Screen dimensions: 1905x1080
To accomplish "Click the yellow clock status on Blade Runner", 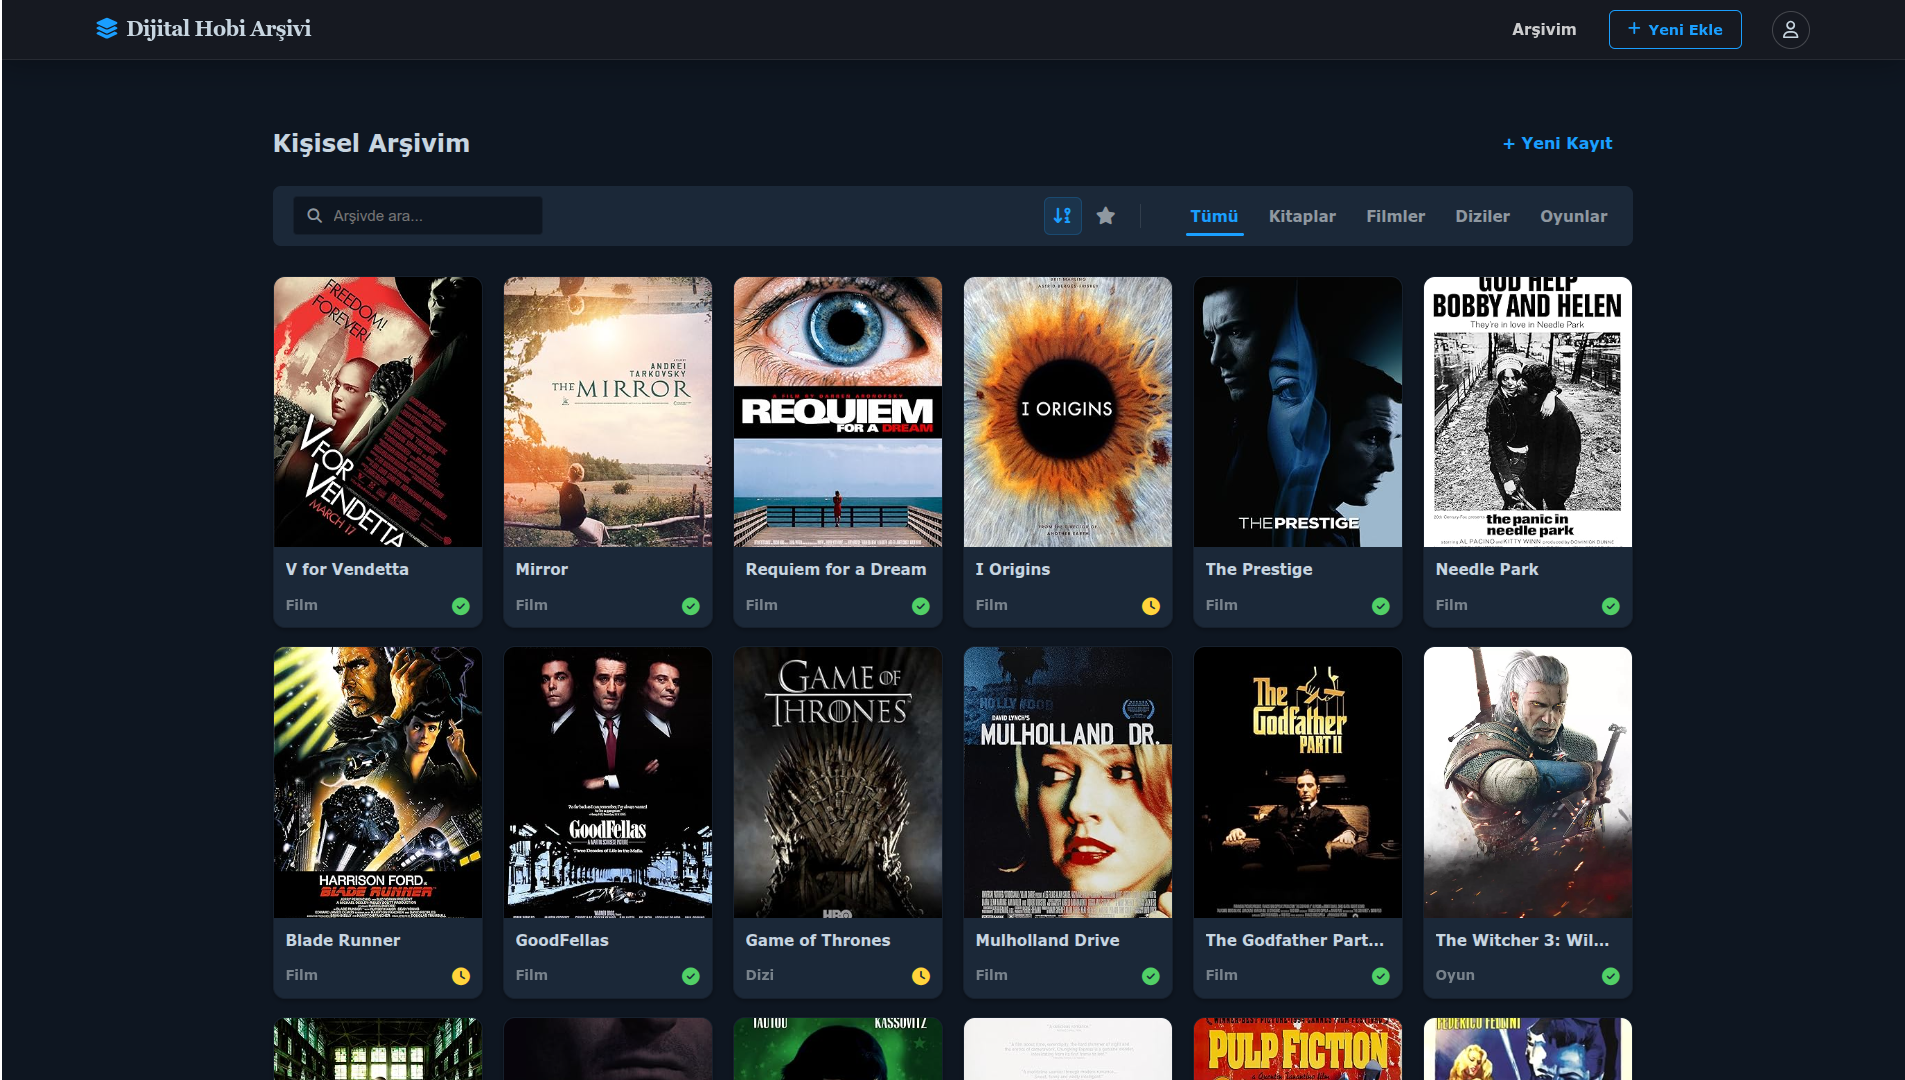I will coord(461,976).
